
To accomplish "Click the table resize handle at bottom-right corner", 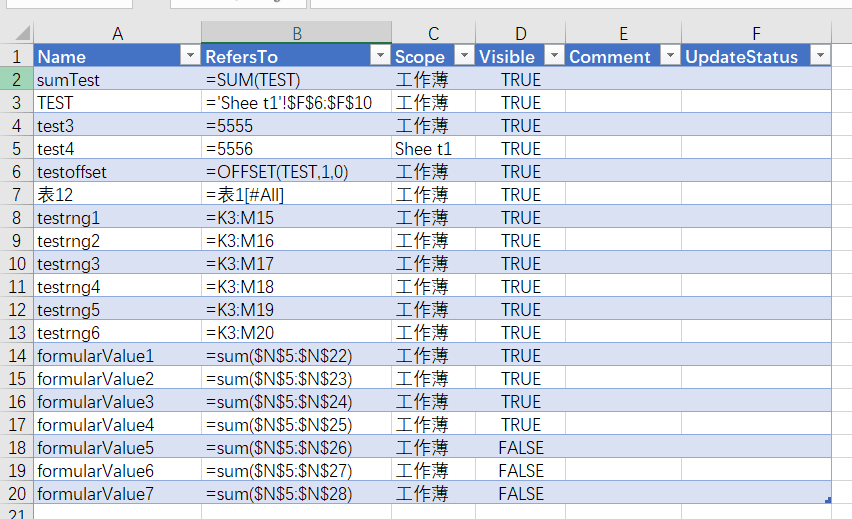I will [828, 500].
